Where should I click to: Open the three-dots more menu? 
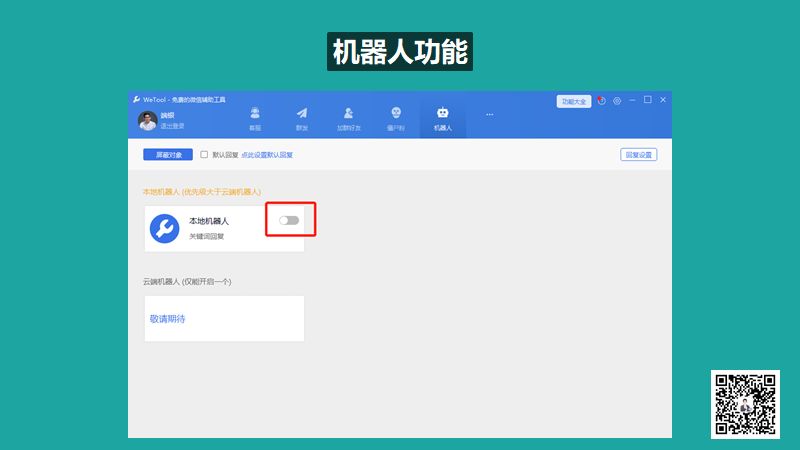tap(489, 114)
